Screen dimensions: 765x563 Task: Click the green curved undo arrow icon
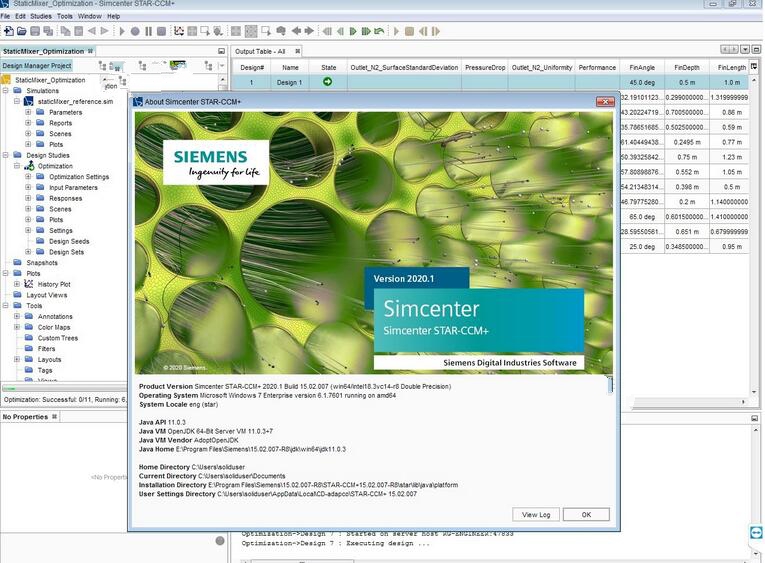(x=379, y=31)
